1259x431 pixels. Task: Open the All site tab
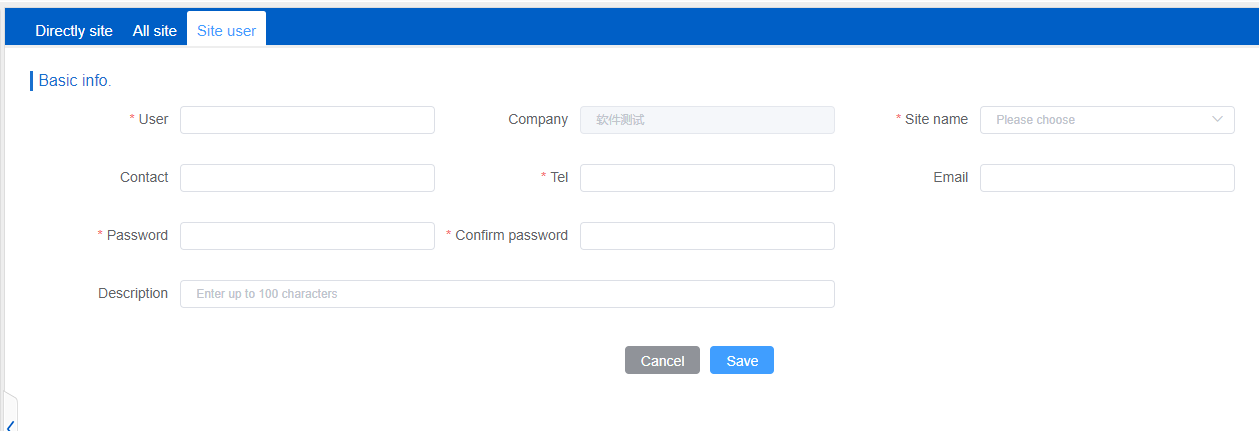(x=155, y=31)
